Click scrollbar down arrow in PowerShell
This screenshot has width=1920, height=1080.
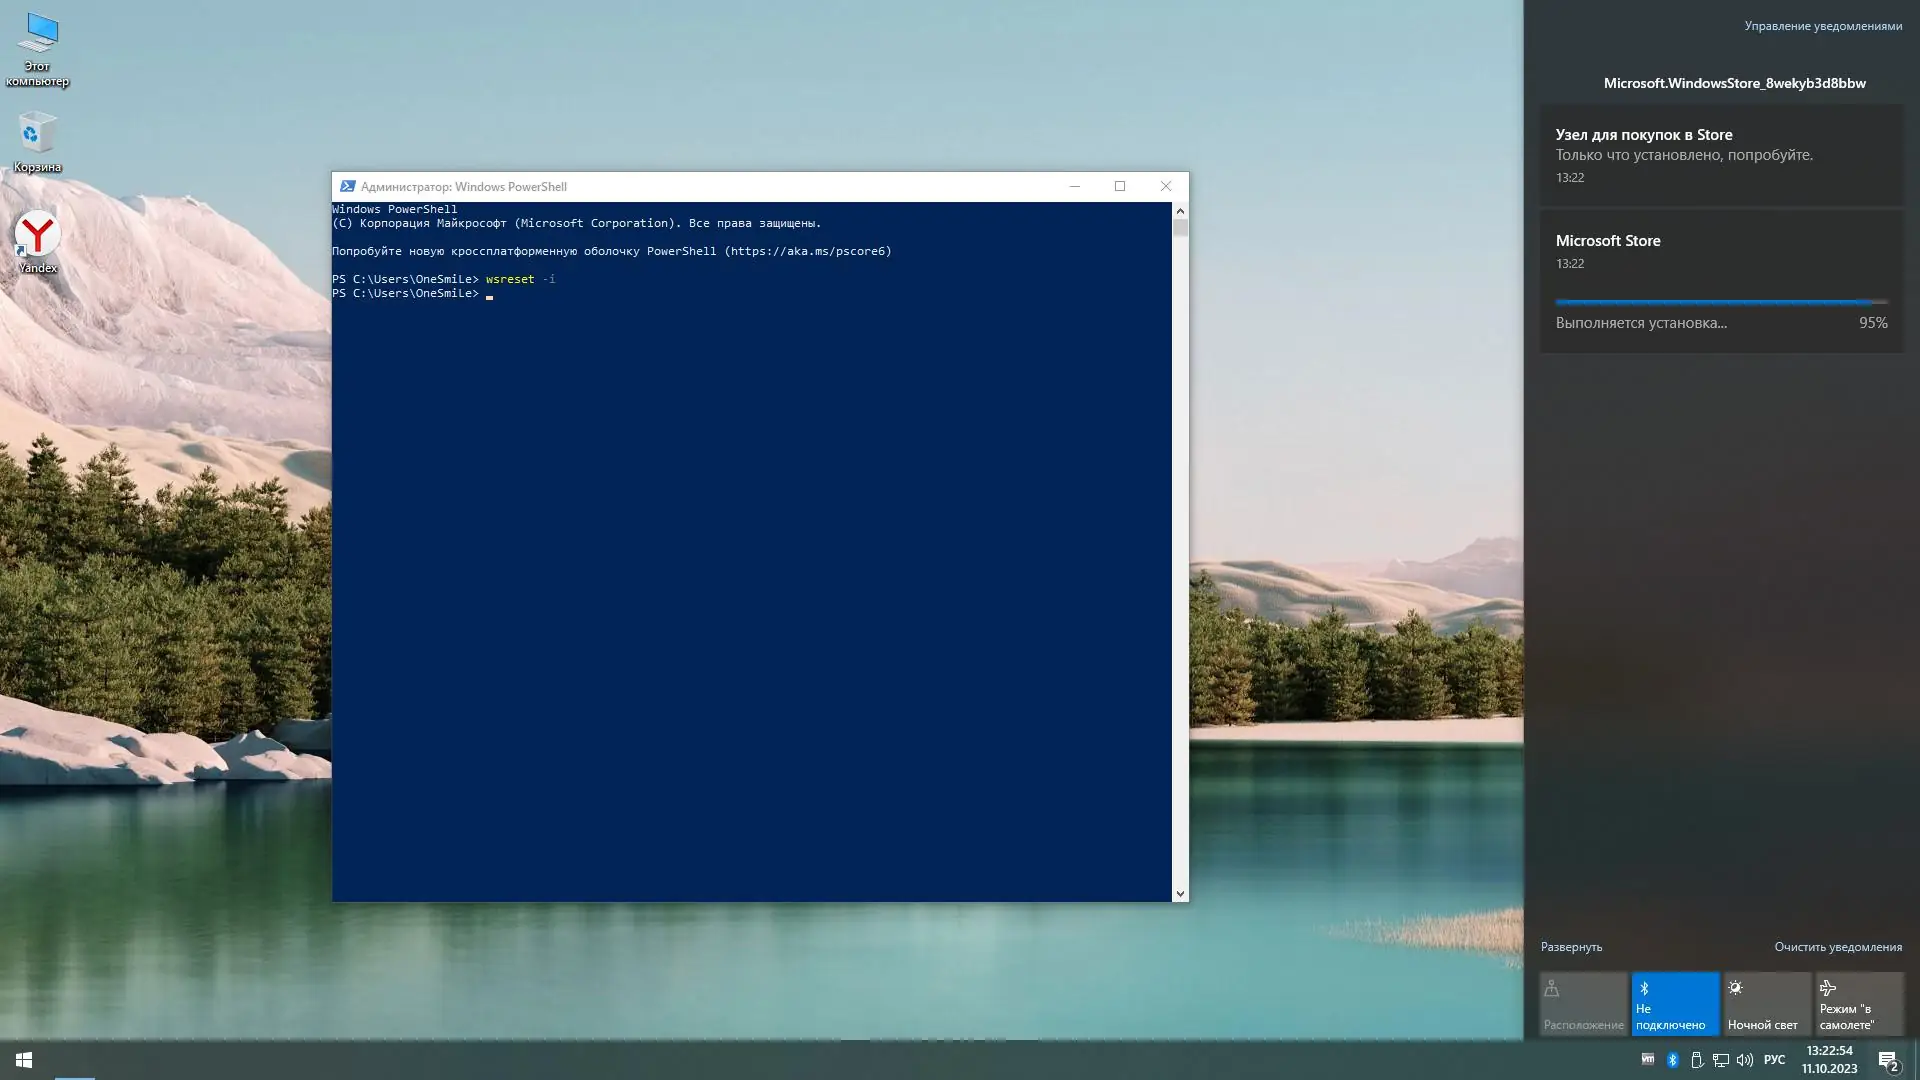point(1180,894)
